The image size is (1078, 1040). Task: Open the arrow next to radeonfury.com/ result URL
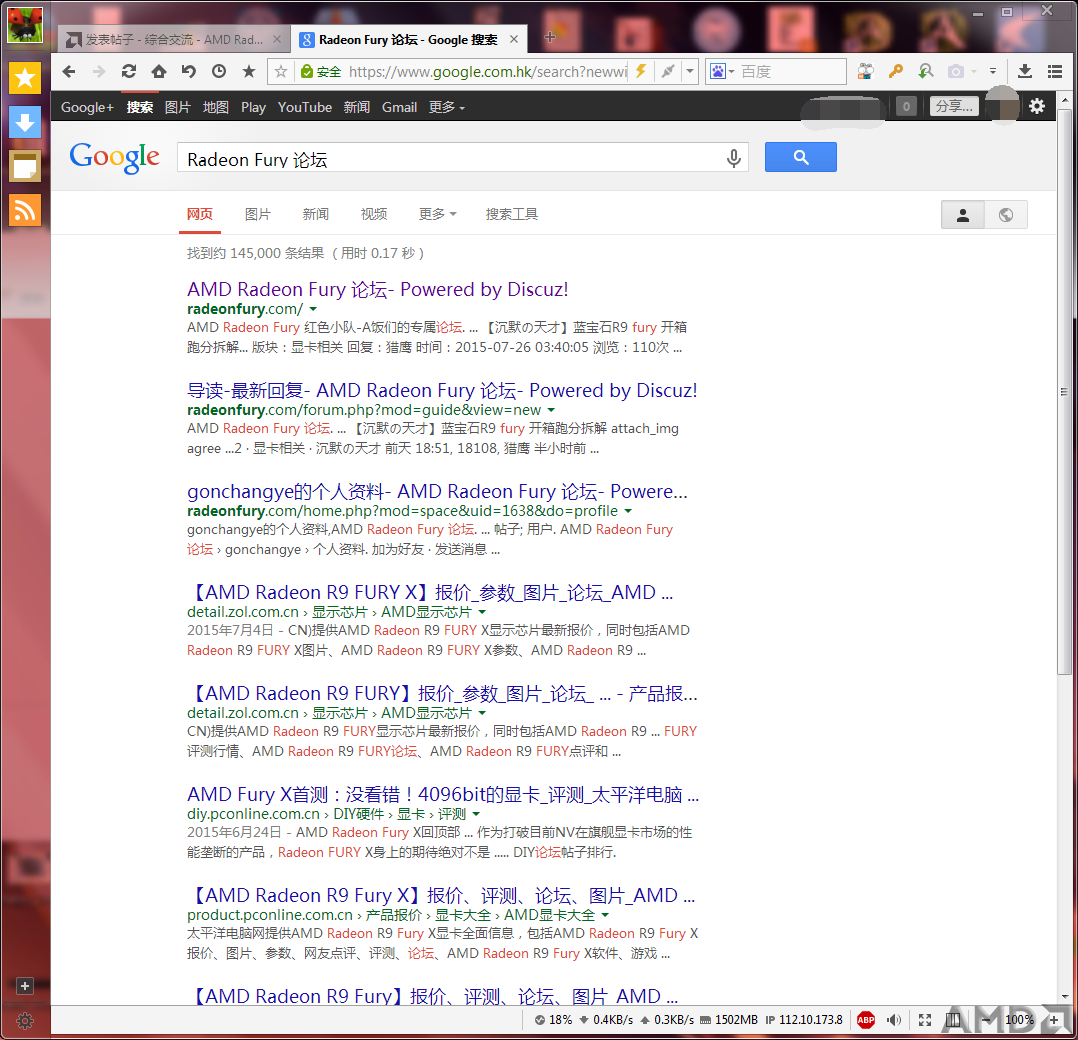coord(313,309)
